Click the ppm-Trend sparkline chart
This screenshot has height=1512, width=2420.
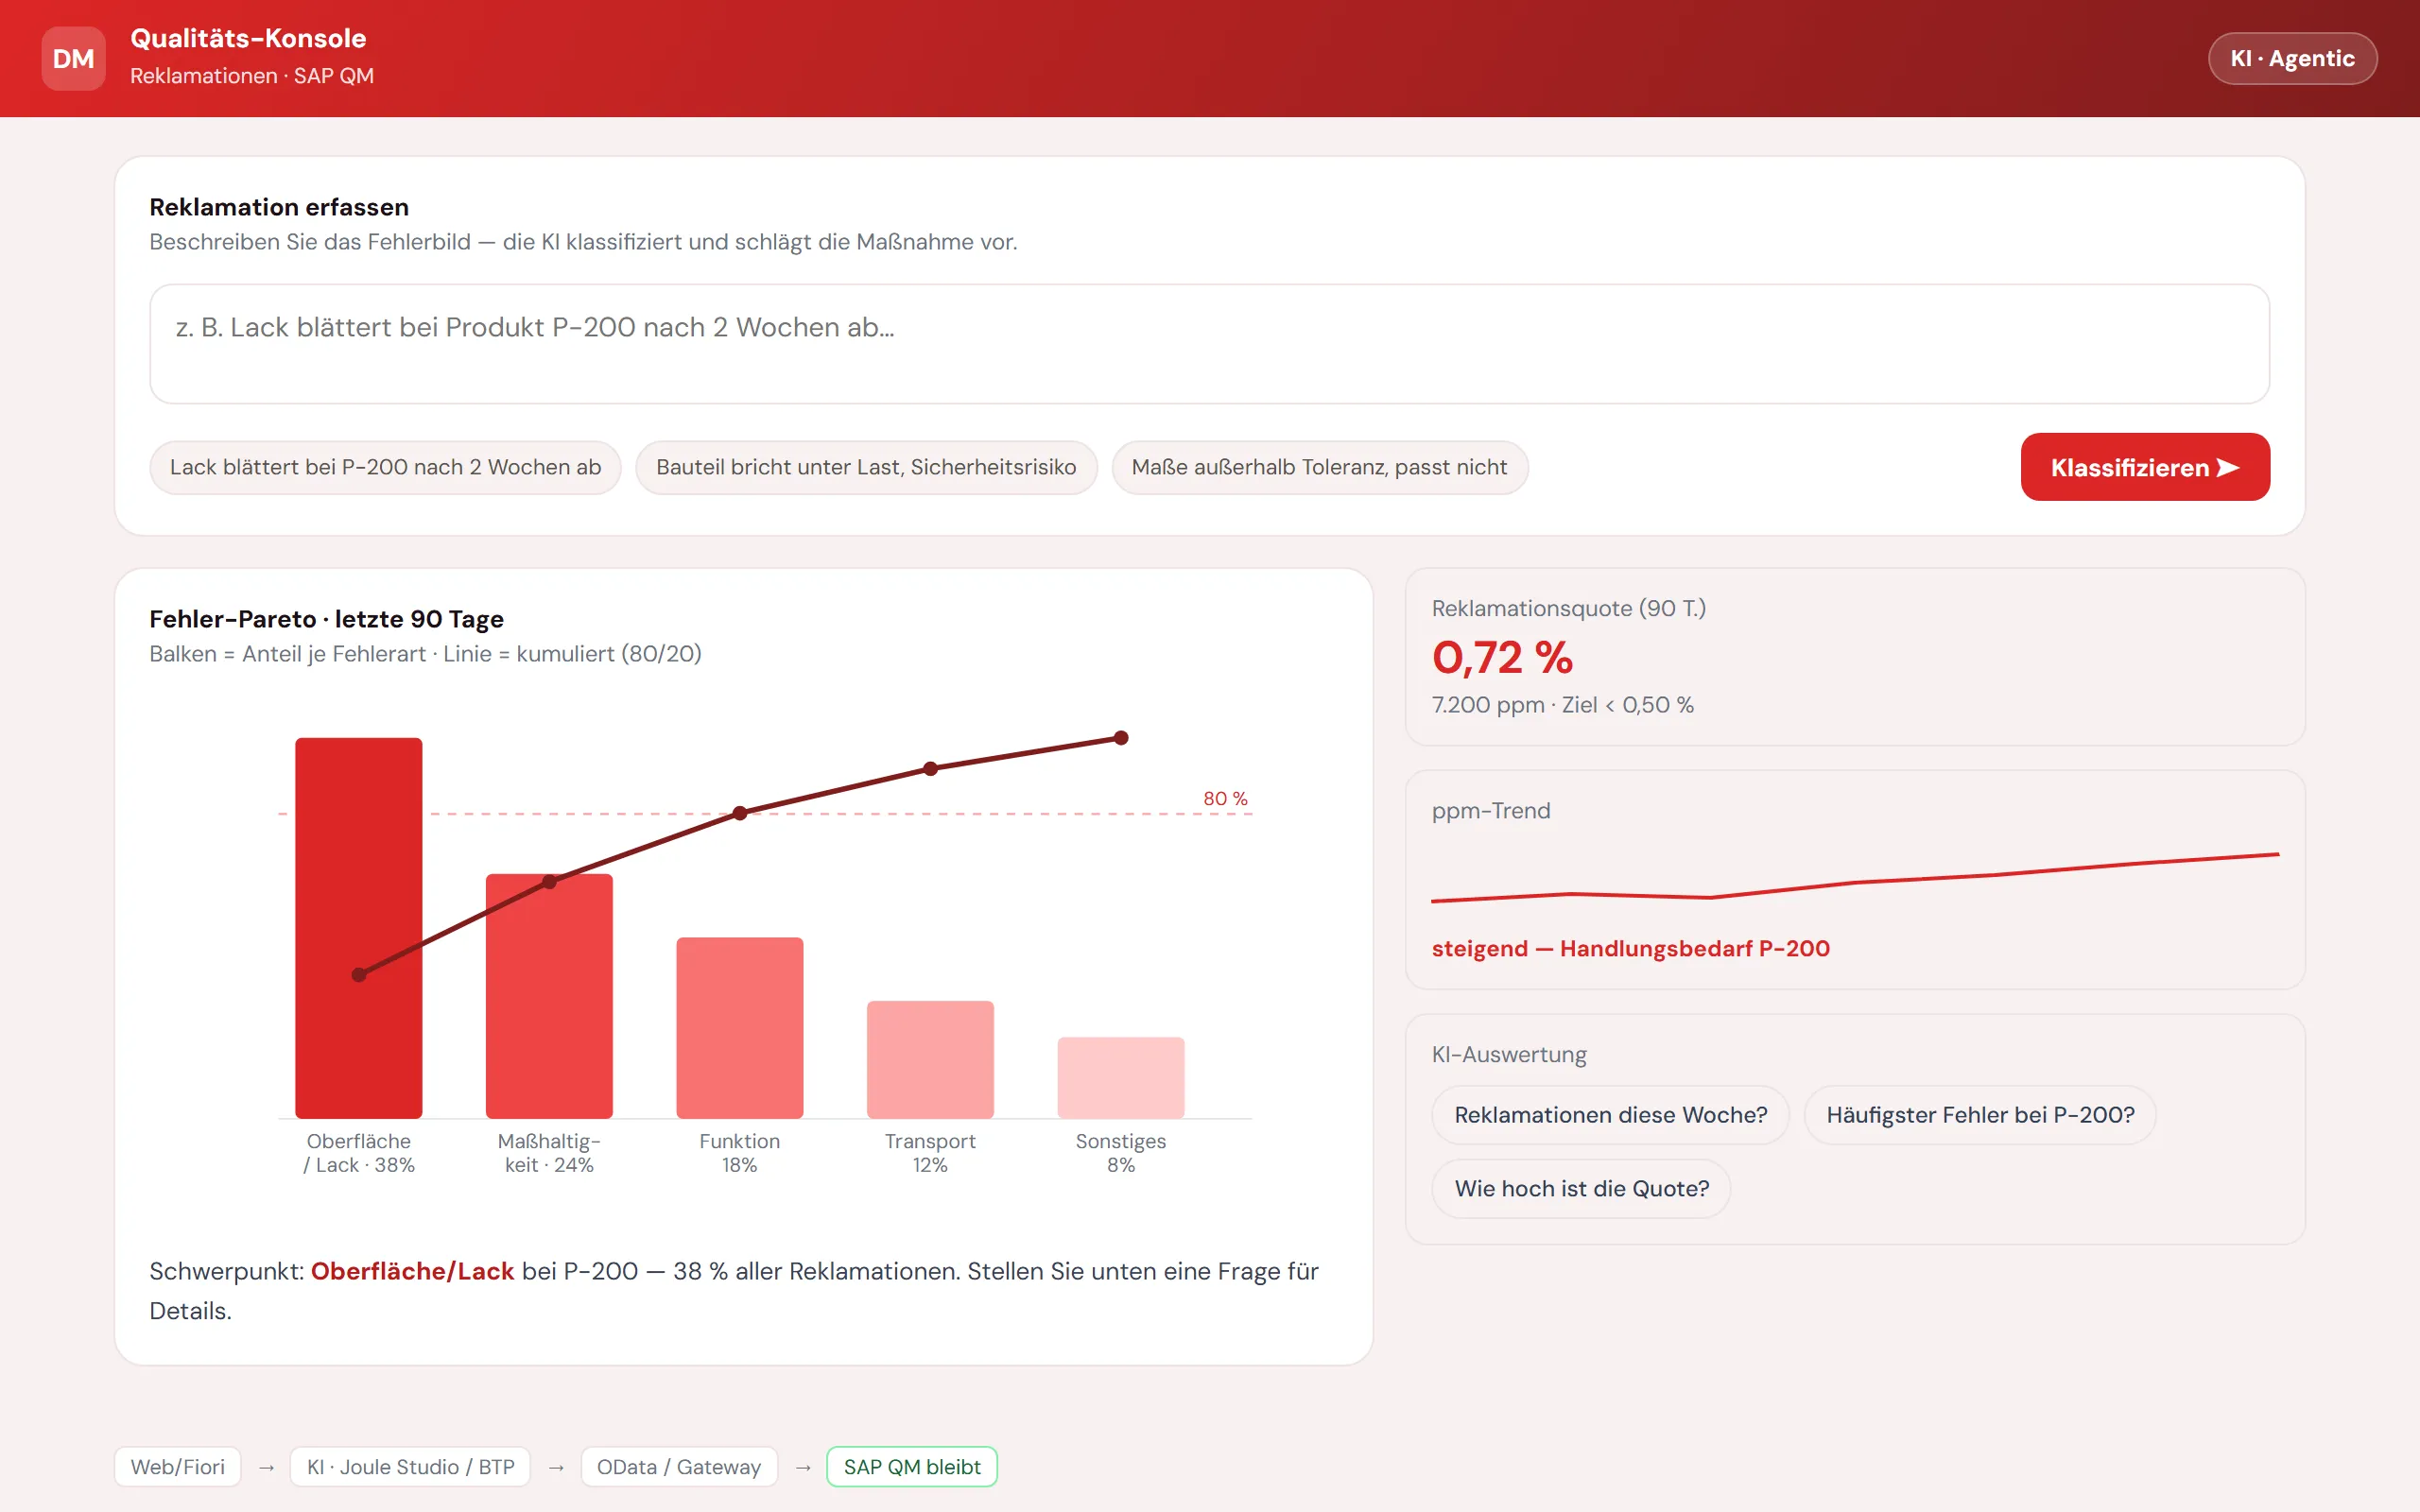pos(1855,877)
